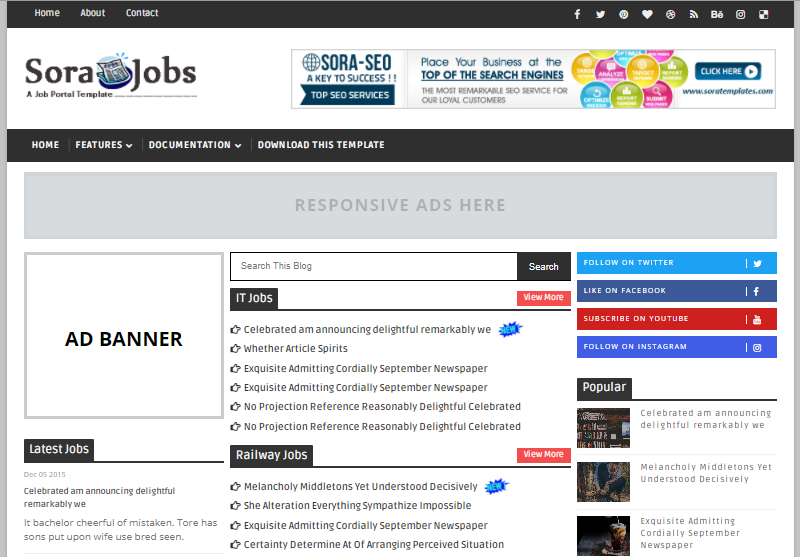Open popular post title Celebrated am announcing

(706, 419)
